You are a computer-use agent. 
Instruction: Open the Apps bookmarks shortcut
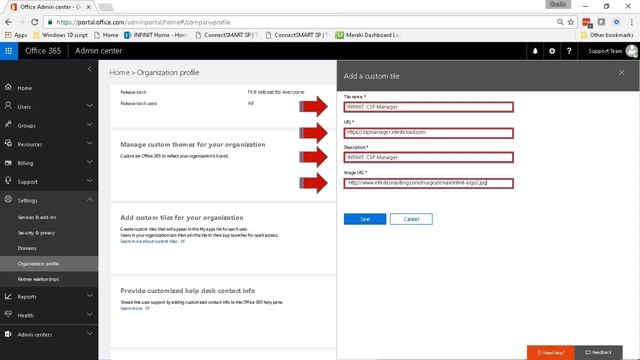coord(16,35)
